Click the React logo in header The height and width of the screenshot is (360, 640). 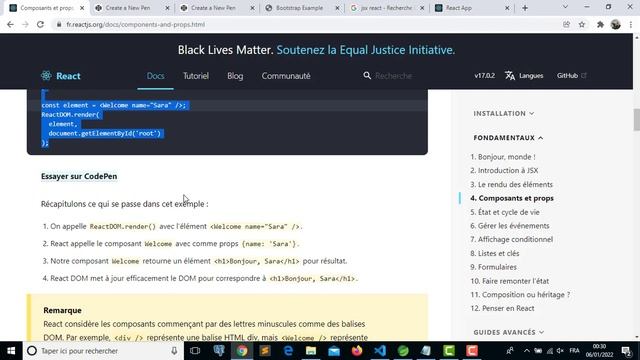click(x=61, y=76)
